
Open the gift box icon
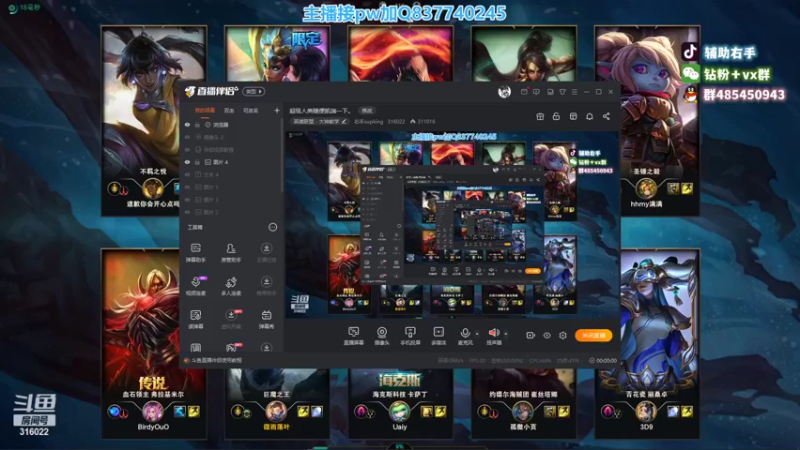(x=540, y=116)
